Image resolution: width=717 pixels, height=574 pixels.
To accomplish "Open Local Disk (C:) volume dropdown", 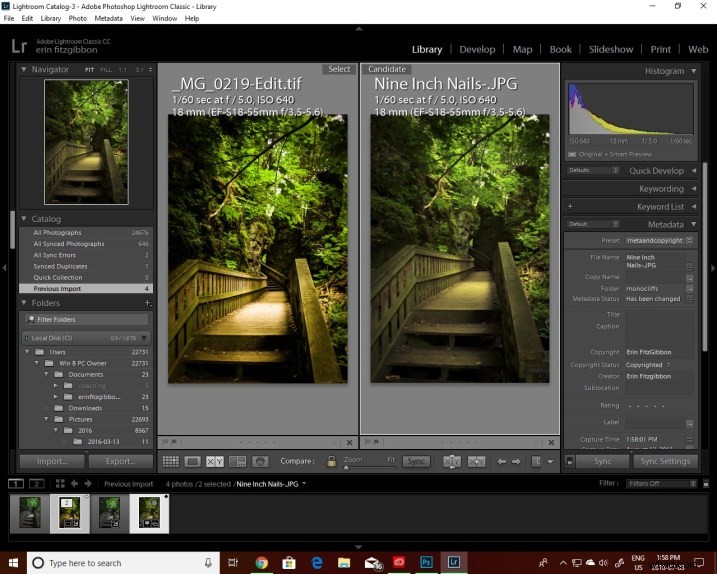I will pyautogui.click(x=144, y=338).
